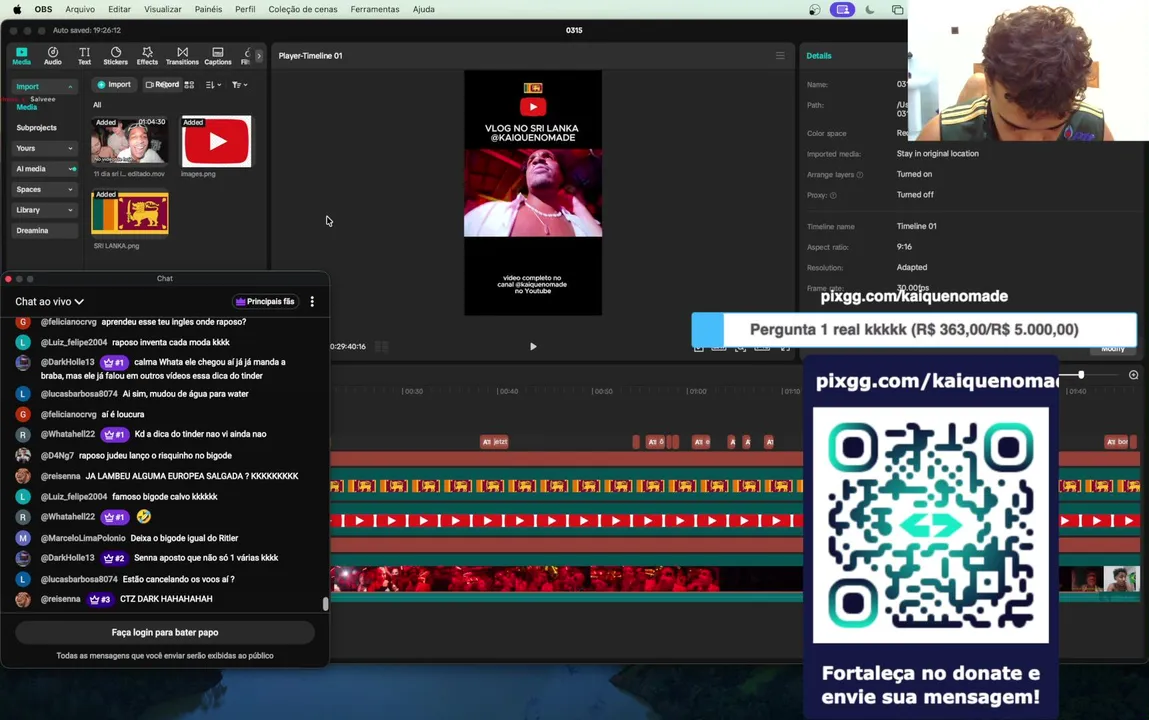Open the Stickers panel icon

(116, 56)
